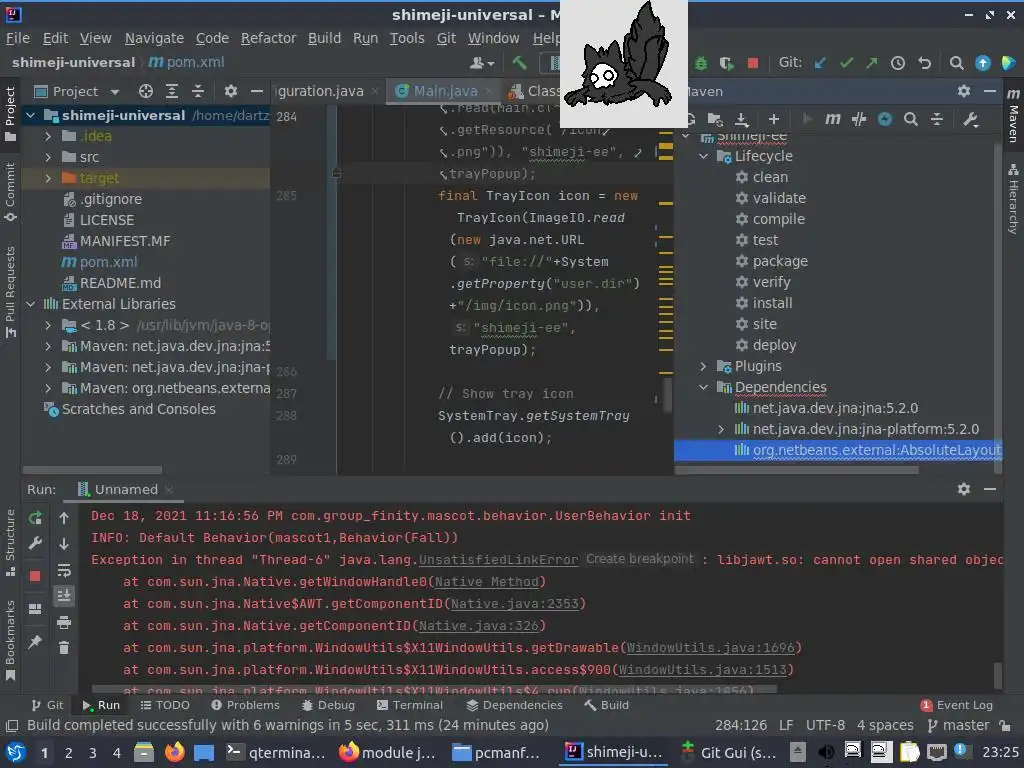
Task: Click the Git commit checkmark icon
Action: click(x=846, y=63)
